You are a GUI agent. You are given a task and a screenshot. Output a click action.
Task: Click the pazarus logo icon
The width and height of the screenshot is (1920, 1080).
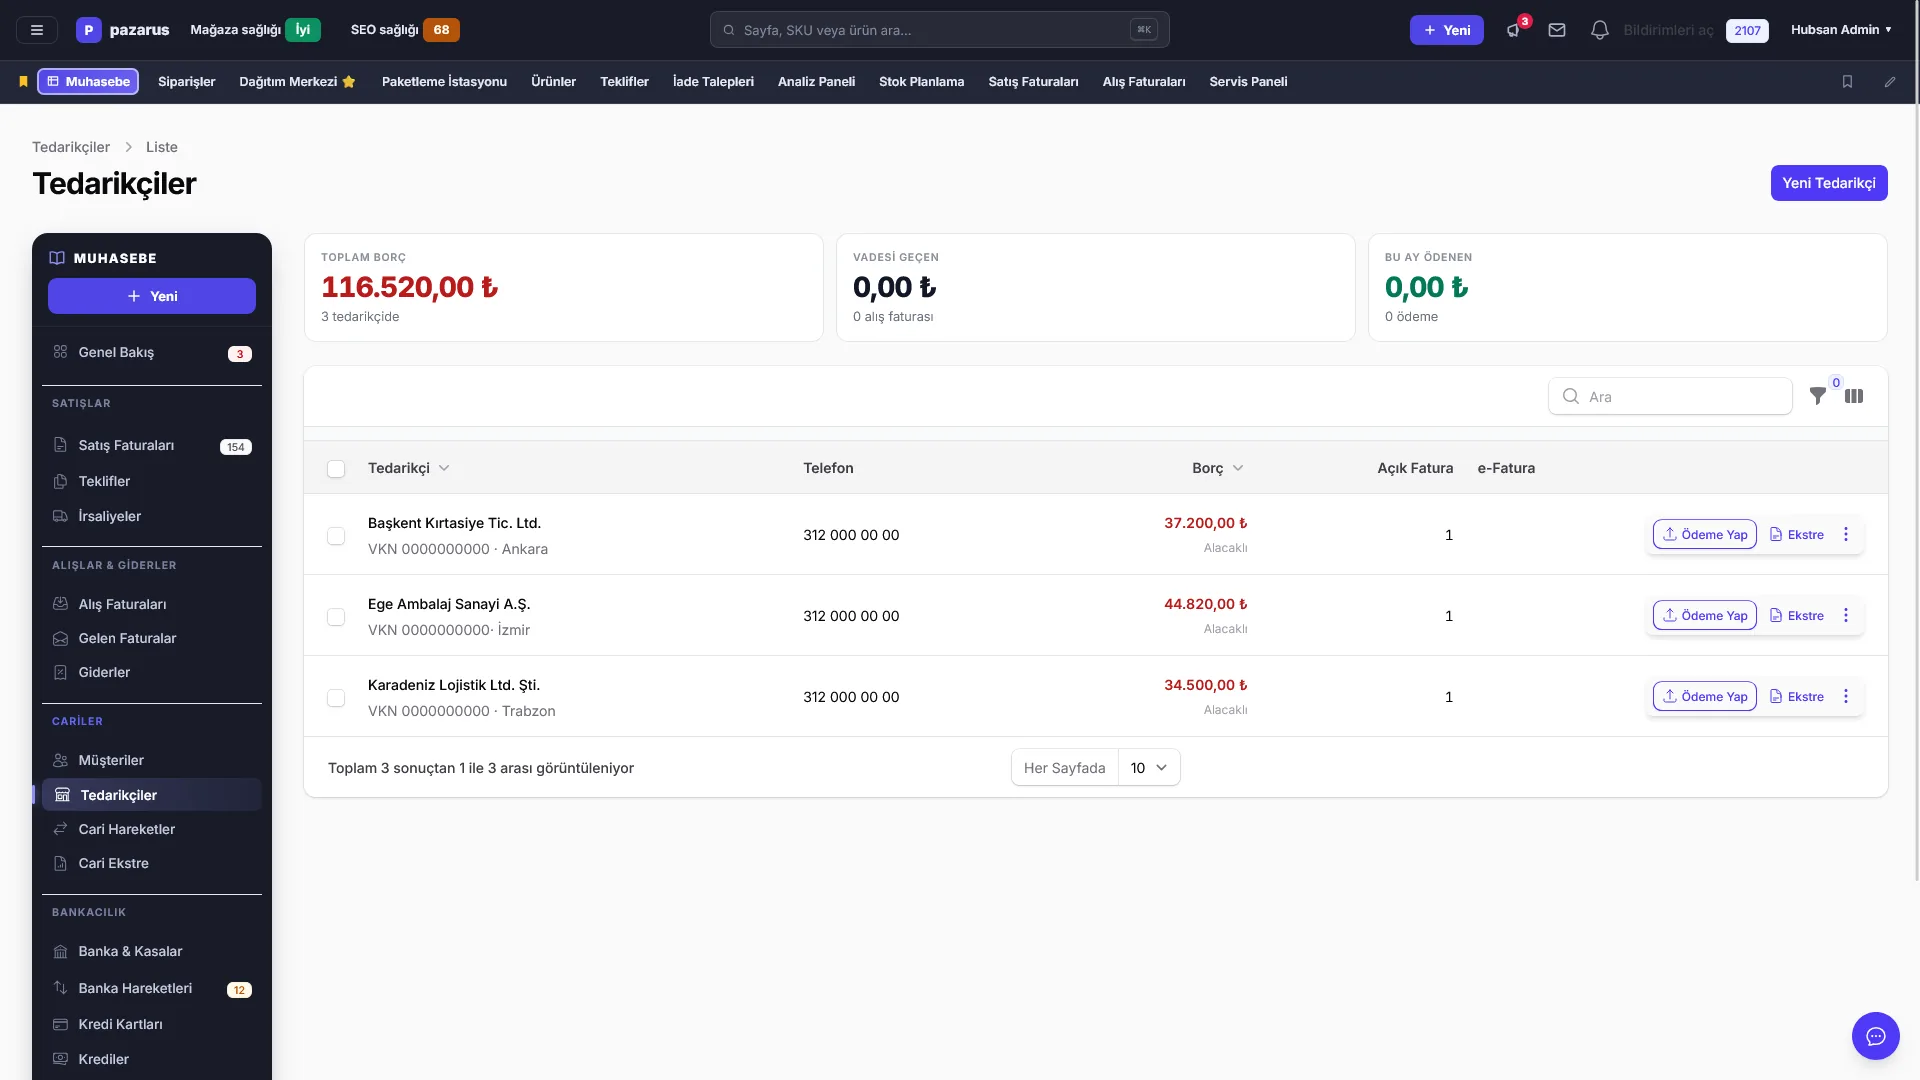pyautogui.click(x=88, y=30)
